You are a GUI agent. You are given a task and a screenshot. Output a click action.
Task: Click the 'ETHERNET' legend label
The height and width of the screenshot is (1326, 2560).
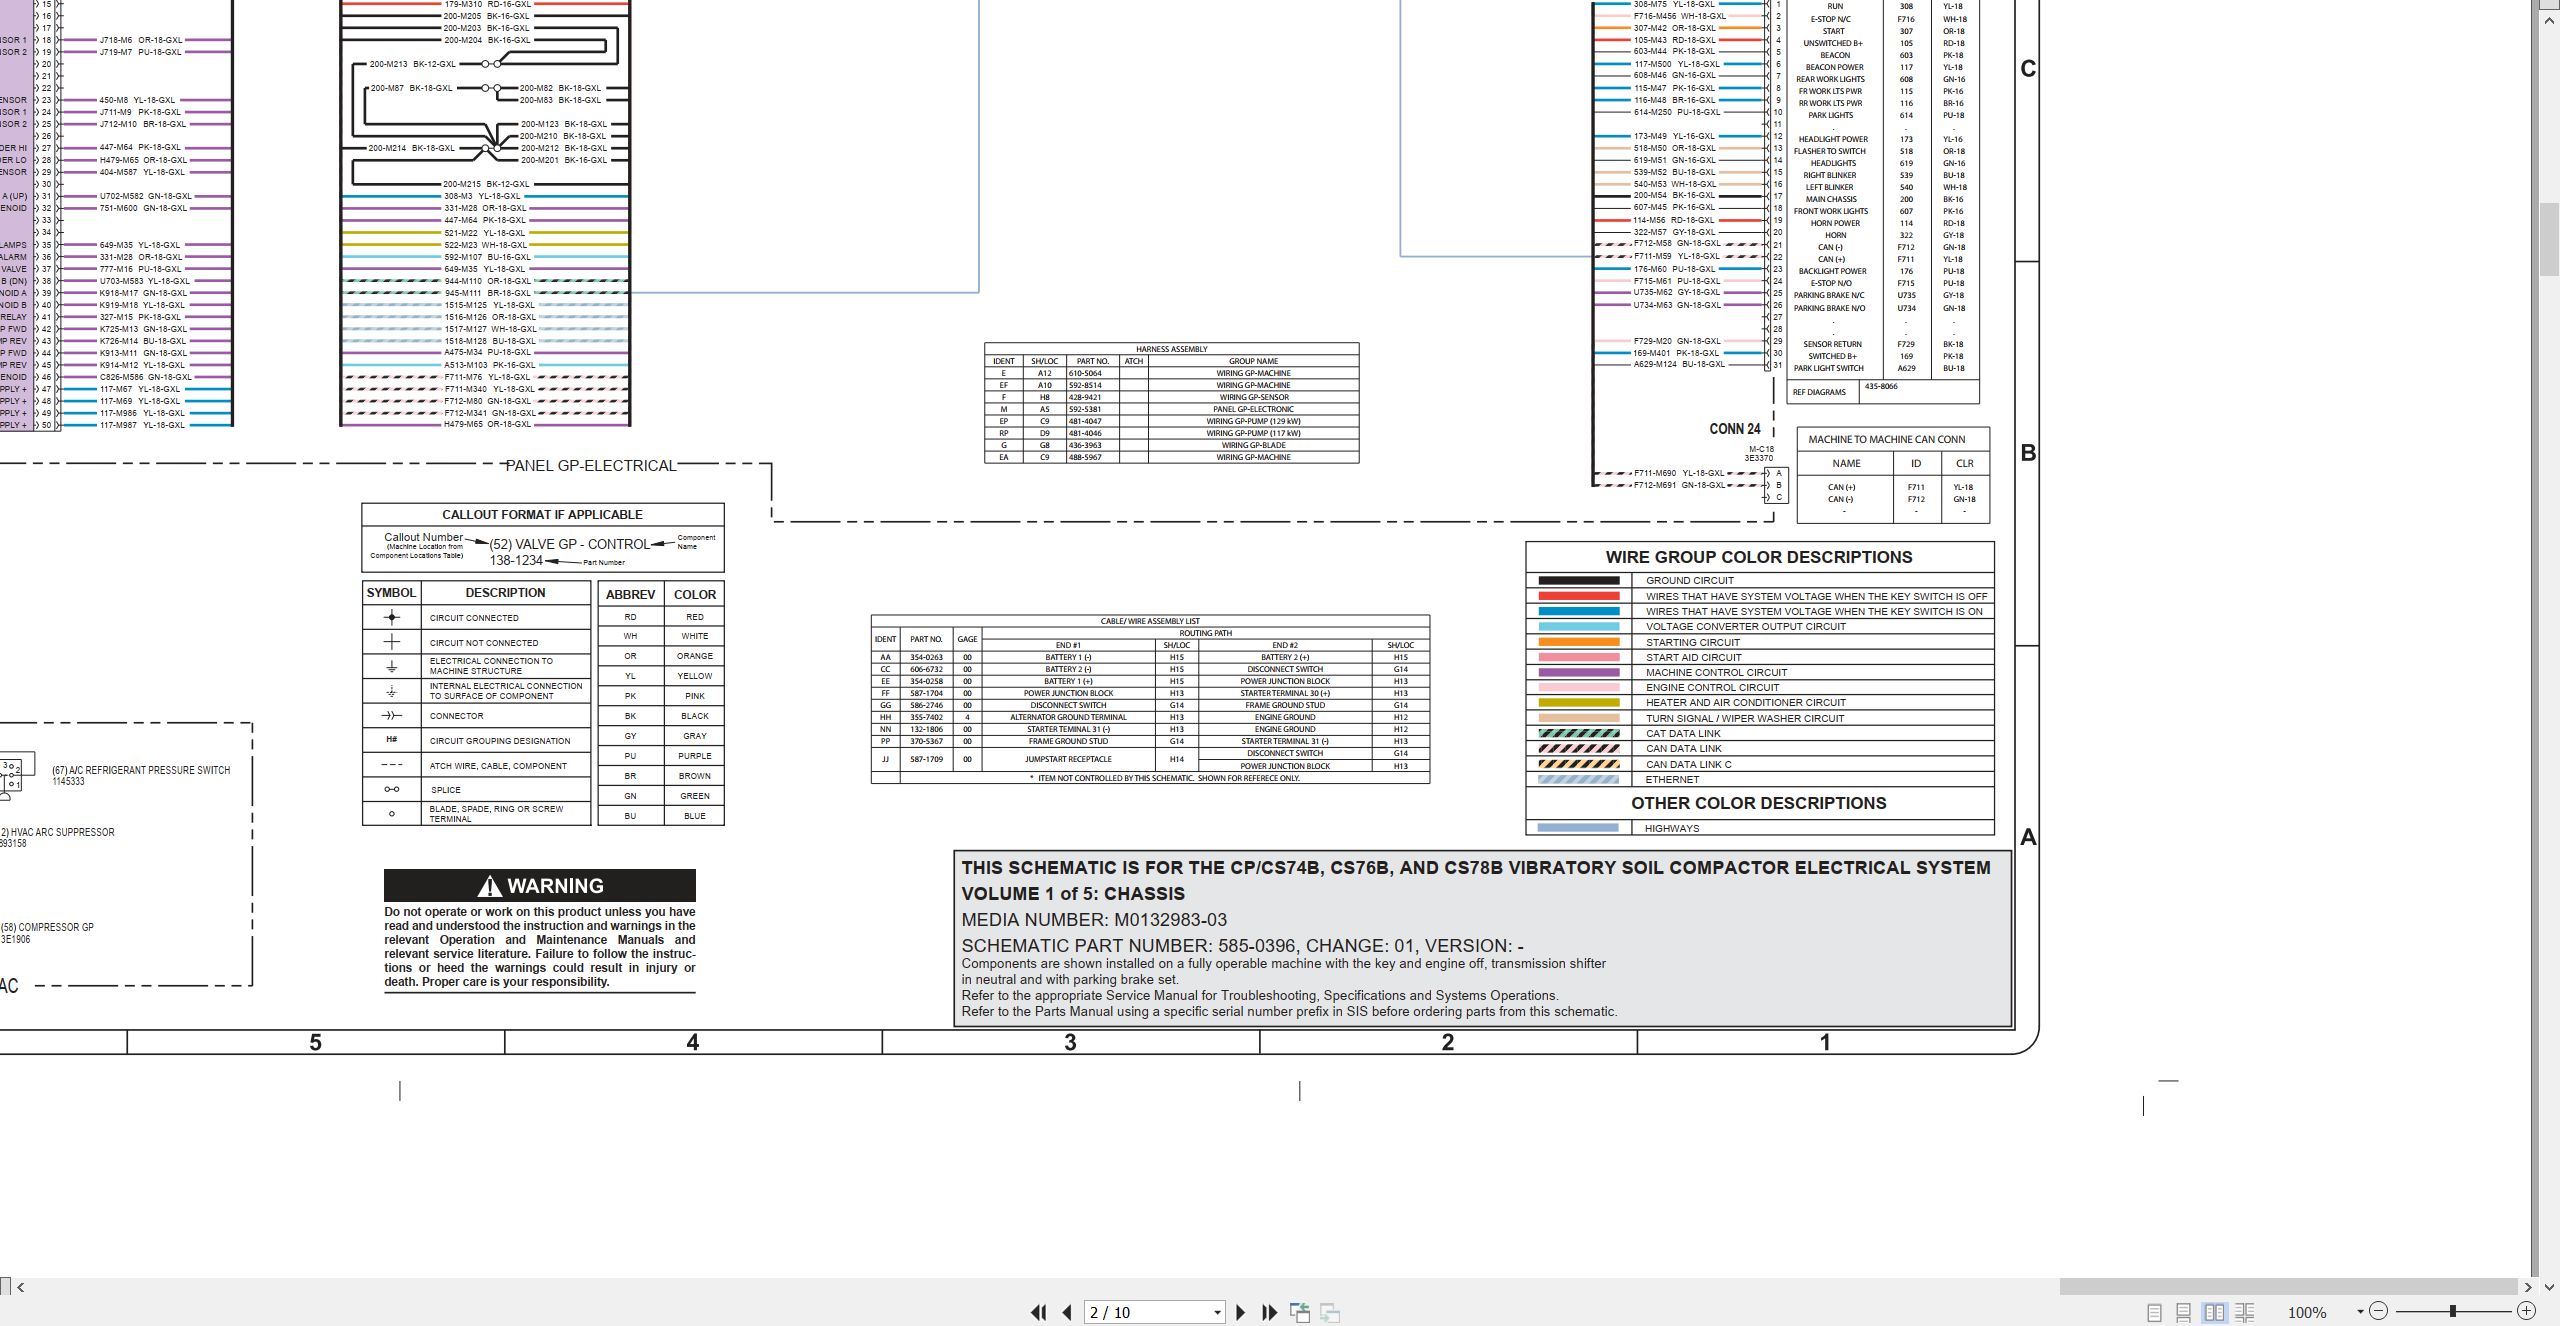[1672, 779]
